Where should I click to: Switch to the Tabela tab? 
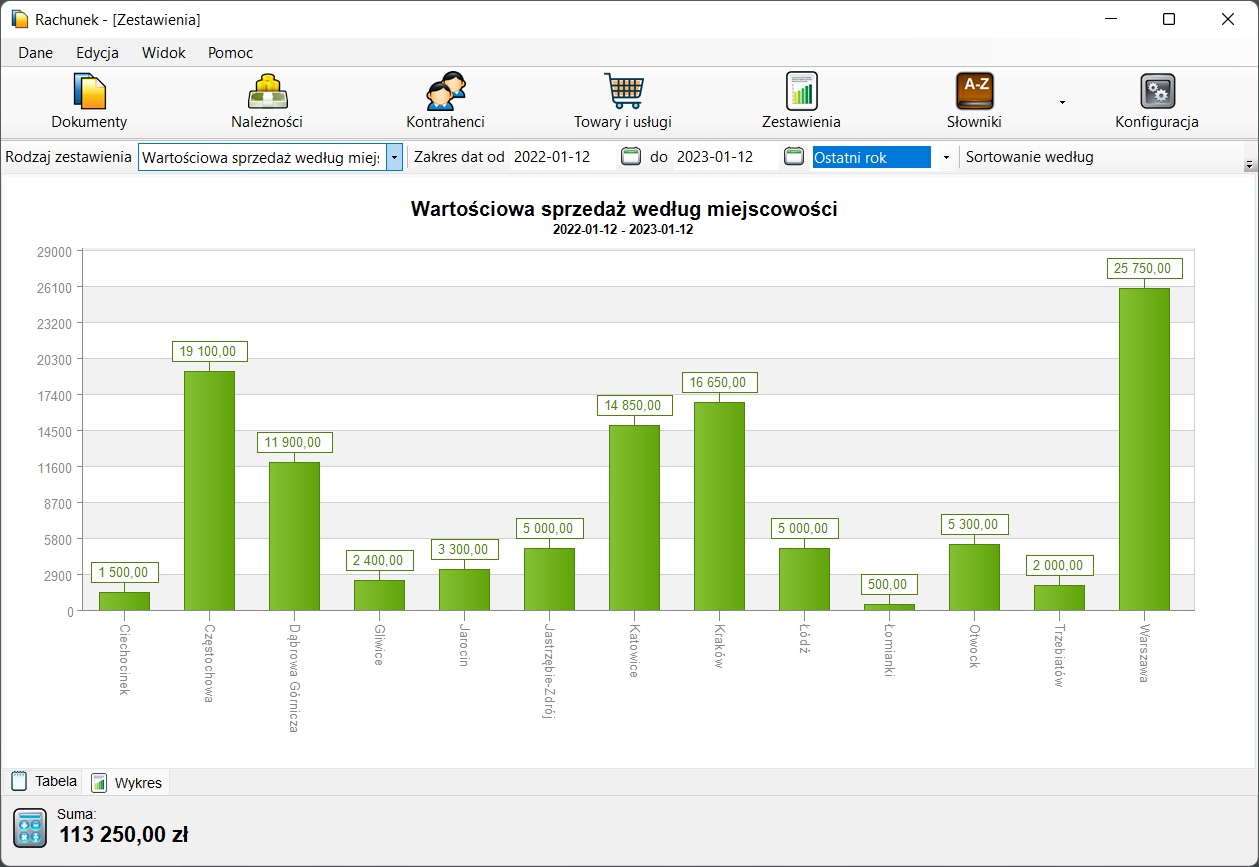45,782
